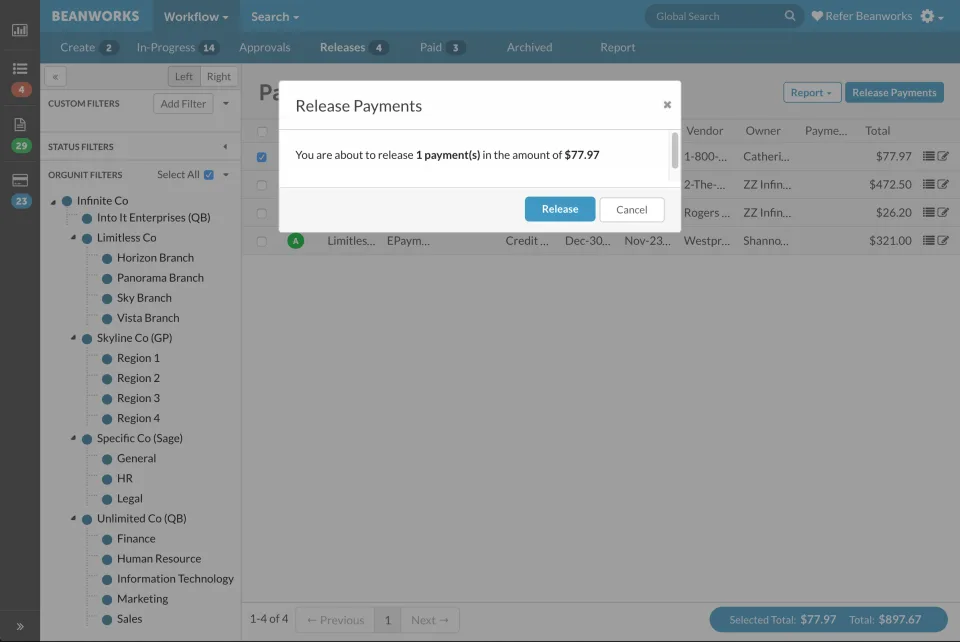Switch to the Approvals tab
Screen dimensions: 960x642
tap(264, 47)
